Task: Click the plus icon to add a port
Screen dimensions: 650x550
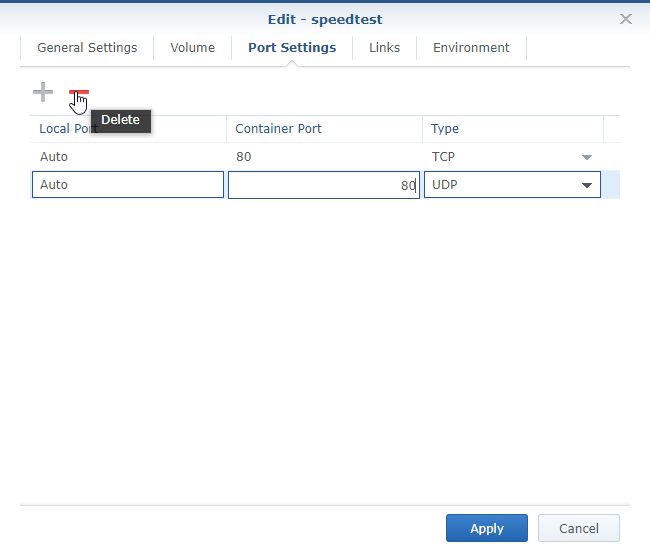Action: click(x=43, y=92)
